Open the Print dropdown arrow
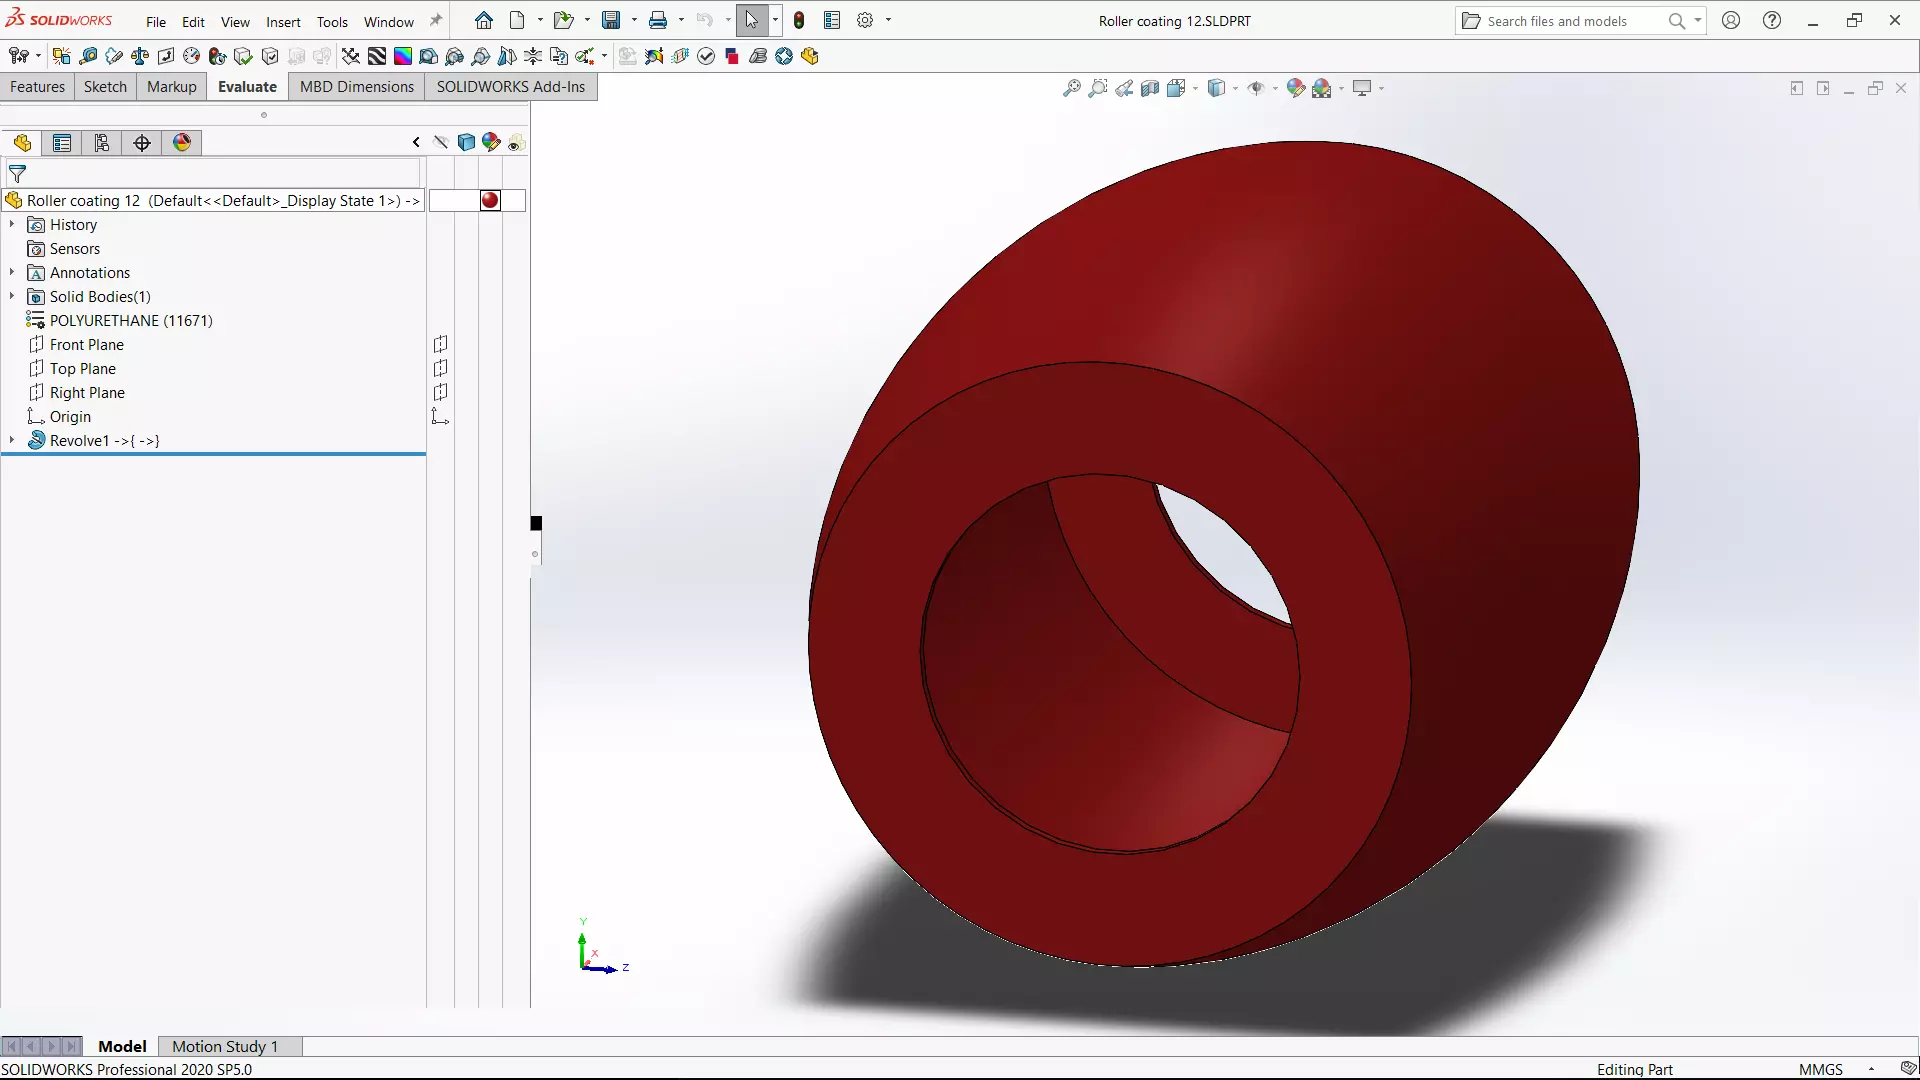 681,20
